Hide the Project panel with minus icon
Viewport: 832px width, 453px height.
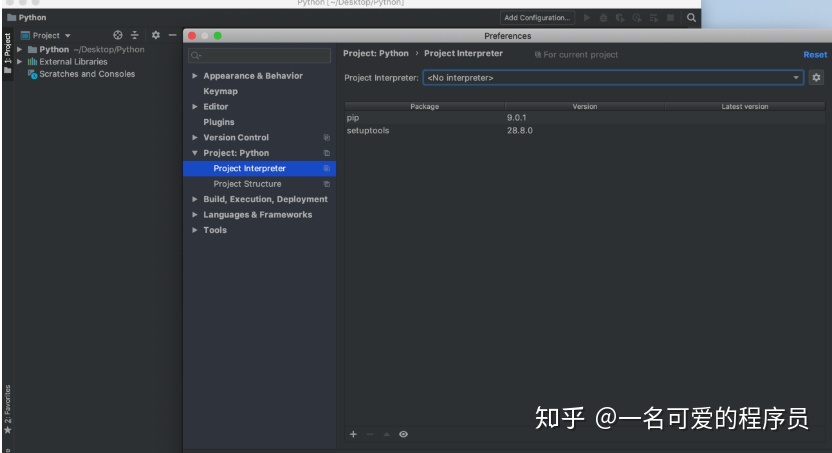click(x=172, y=35)
